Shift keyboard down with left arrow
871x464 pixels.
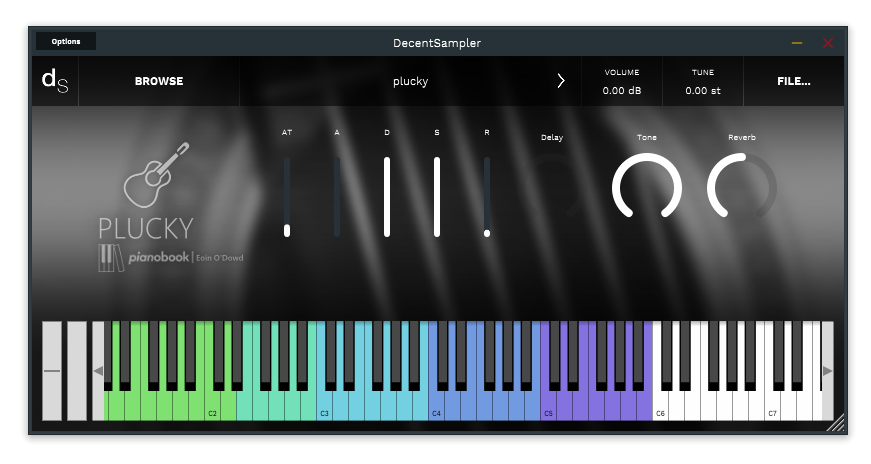98,371
